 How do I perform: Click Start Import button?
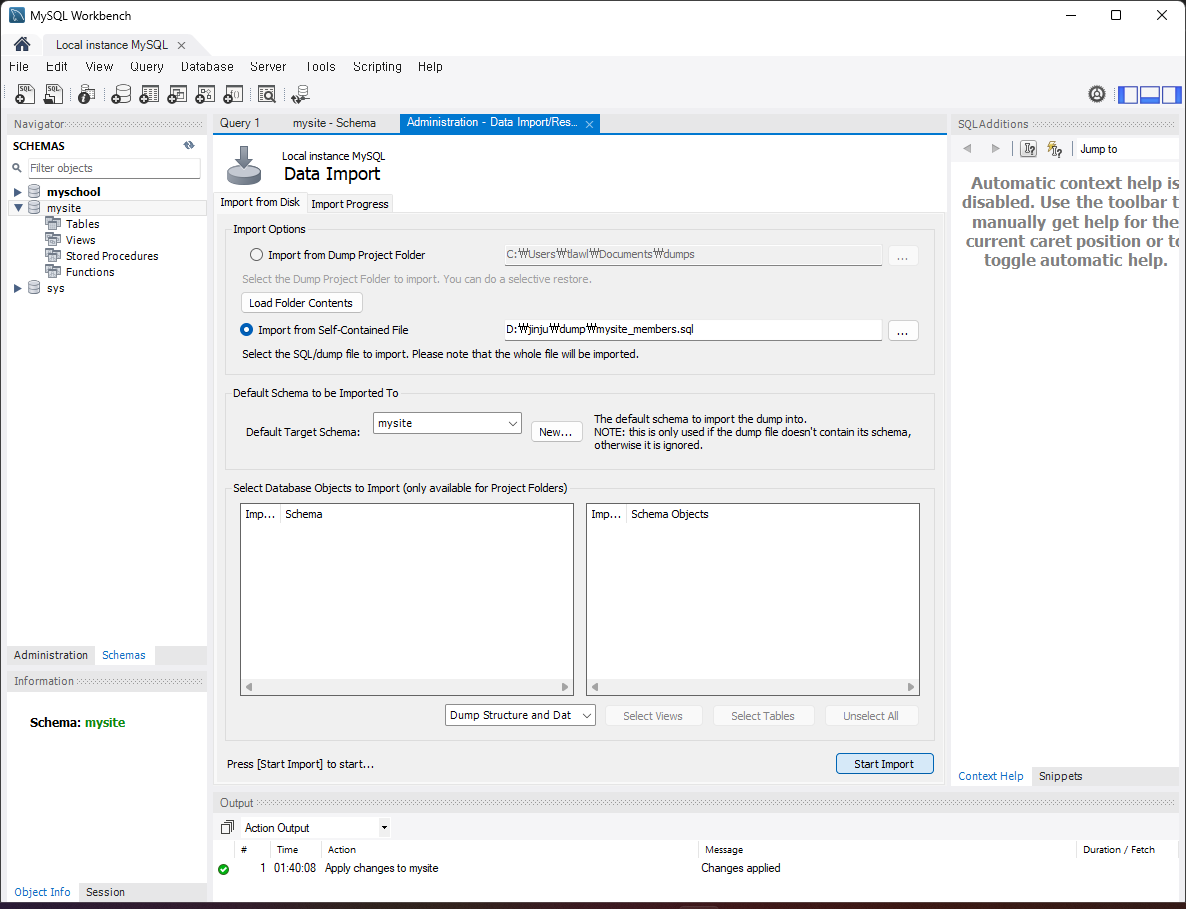[x=884, y=764]
